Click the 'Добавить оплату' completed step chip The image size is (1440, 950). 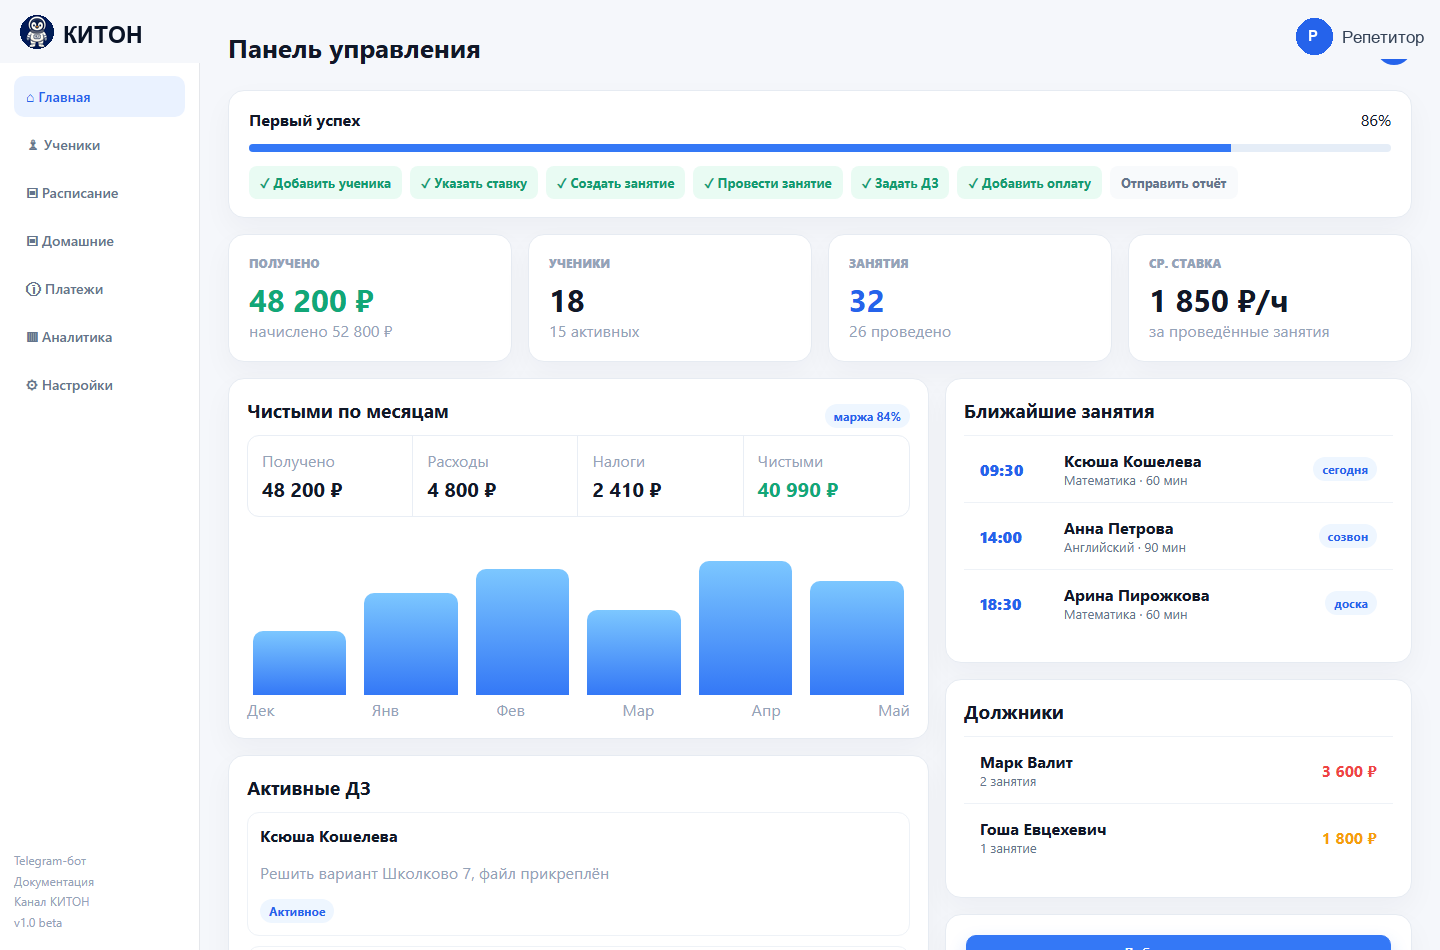tap(1029, 183)
